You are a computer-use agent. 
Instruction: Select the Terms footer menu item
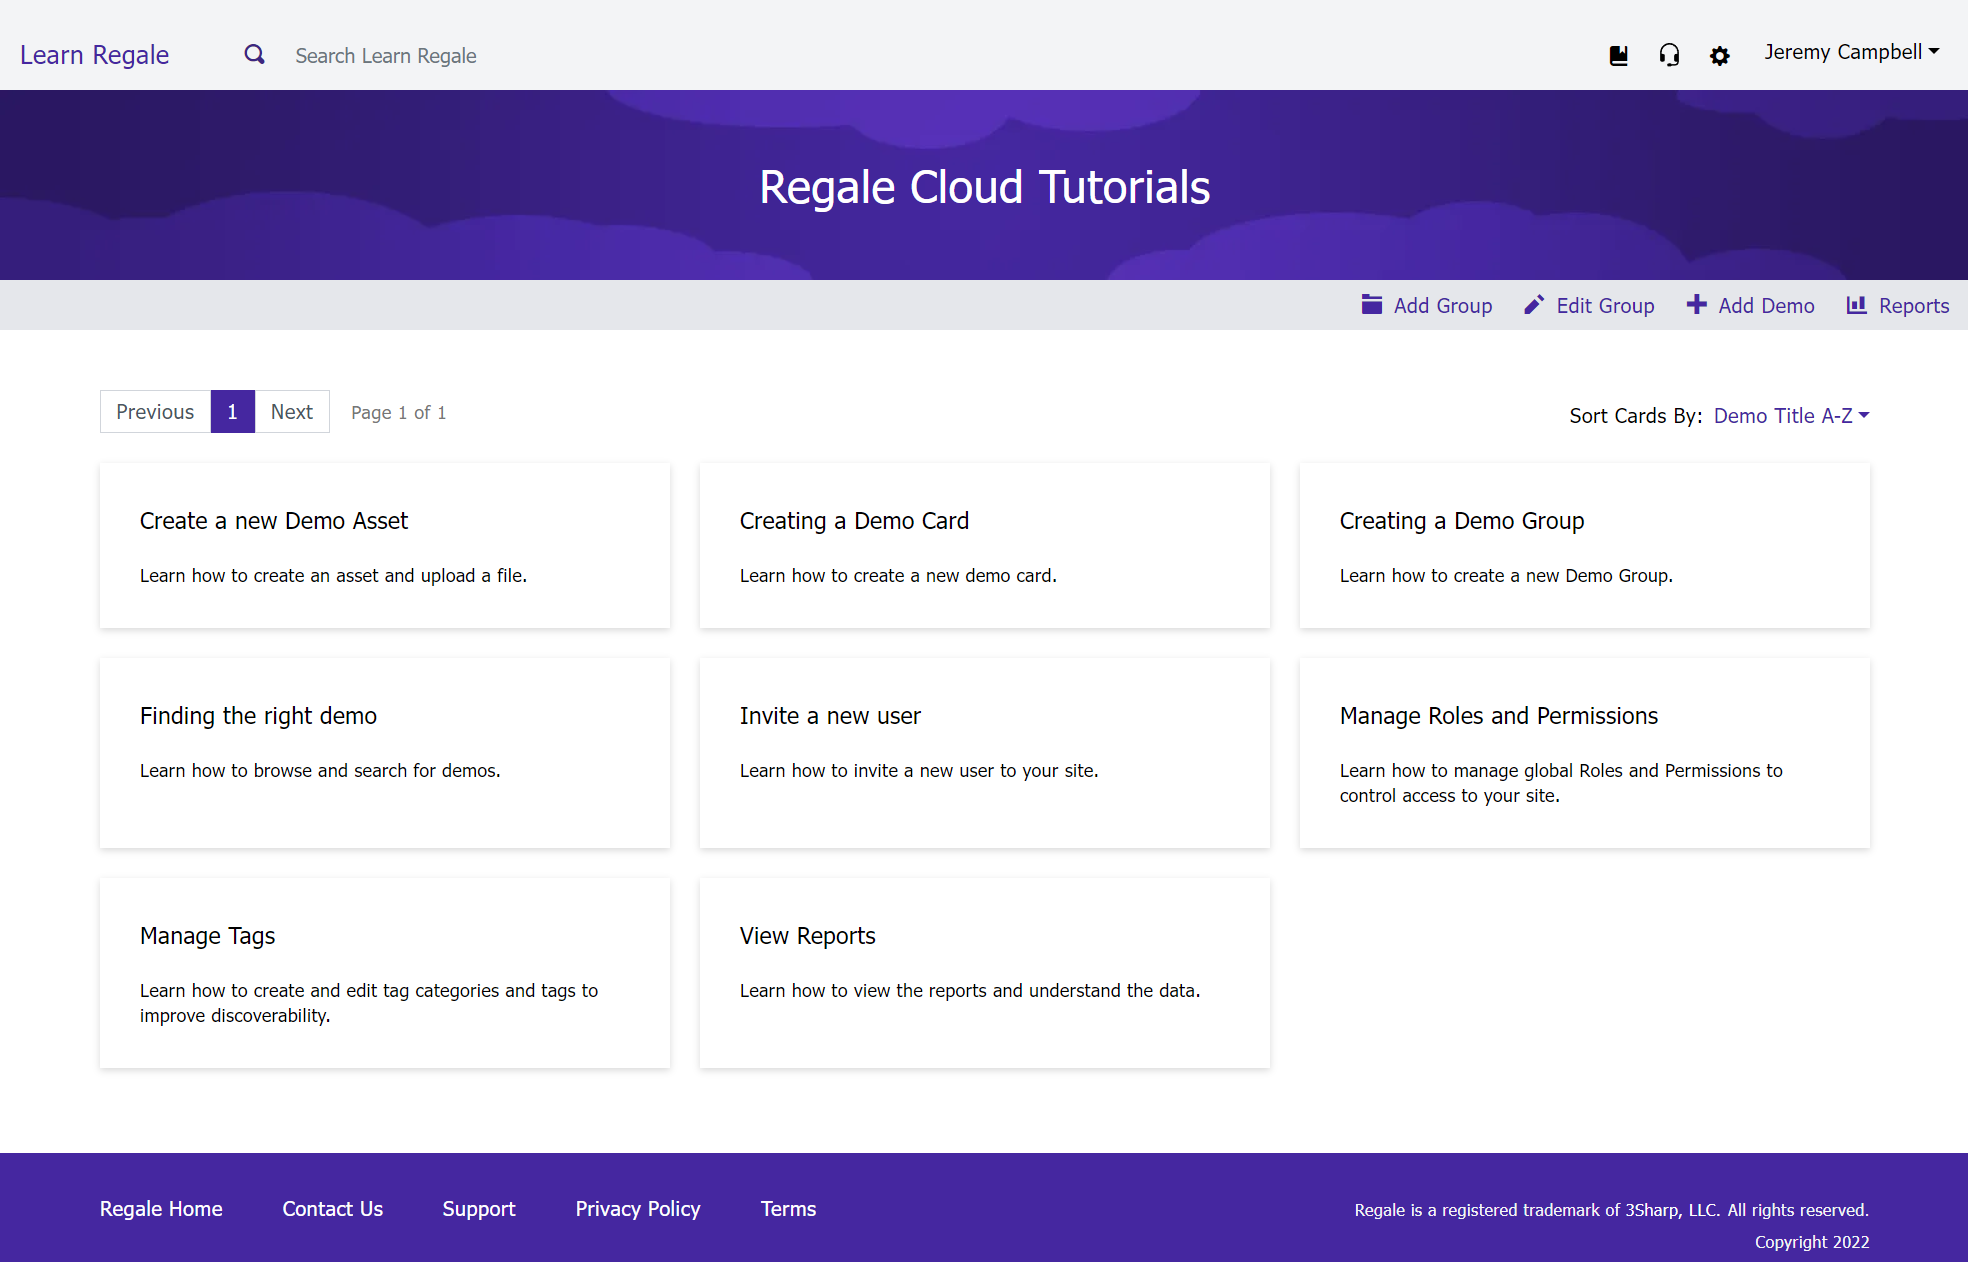pos(788,1208)
